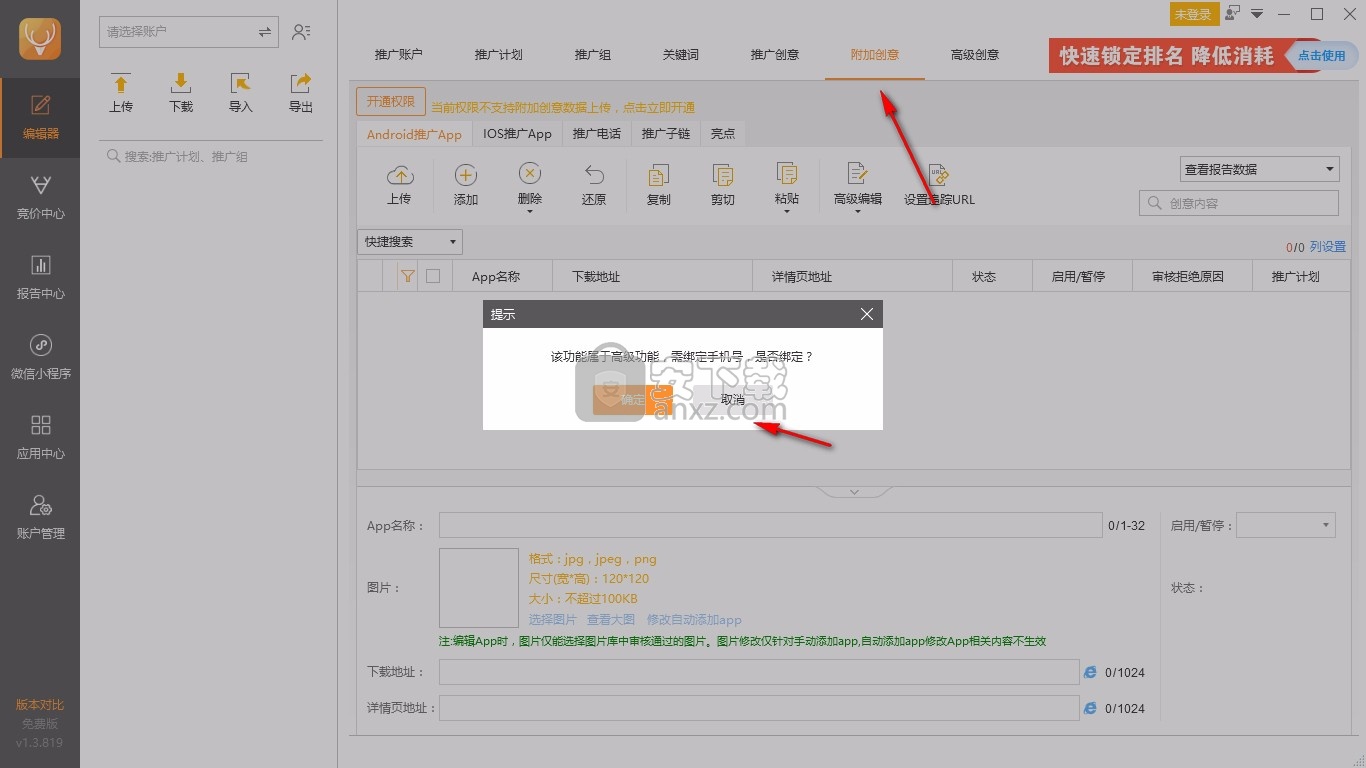Image resolution: width=1366 pixels, height=768 pixels.
Task: Click the Click to Use (点击使用) banner button
Action: [x=1321, y=55]
